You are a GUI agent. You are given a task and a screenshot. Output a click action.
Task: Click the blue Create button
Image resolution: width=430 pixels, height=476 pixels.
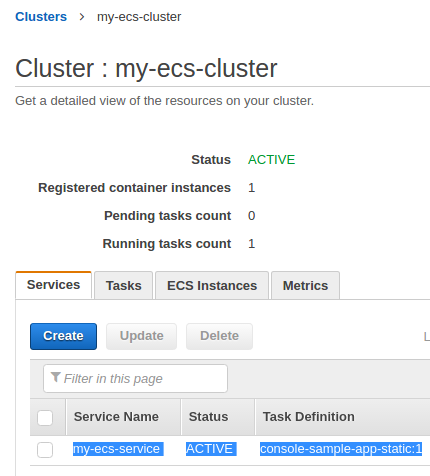pyautogui.click(x=63, y=336)
